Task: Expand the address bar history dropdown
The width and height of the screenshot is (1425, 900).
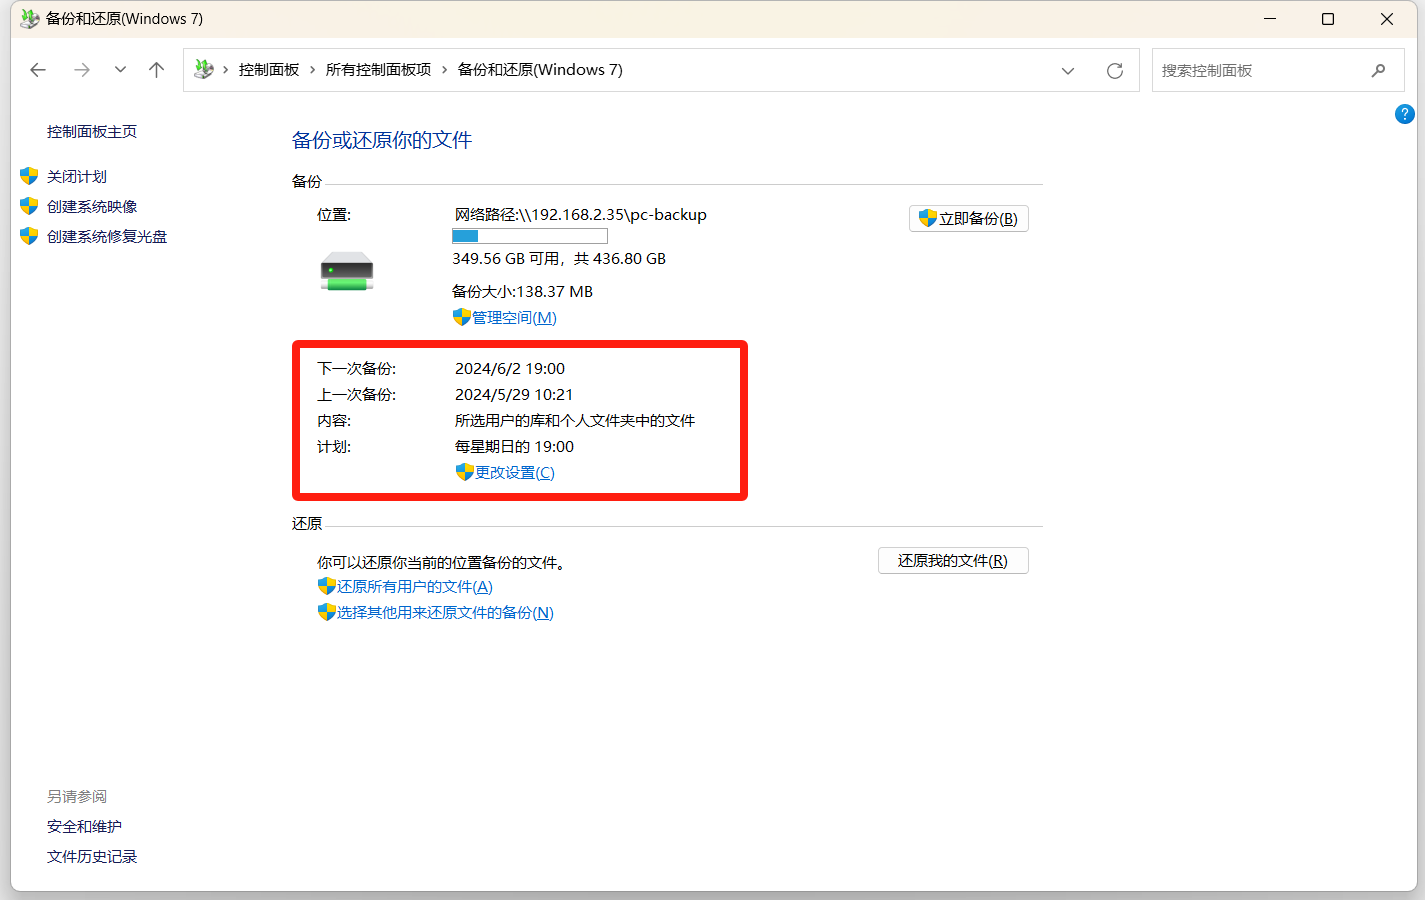Action: (1067, 70)
